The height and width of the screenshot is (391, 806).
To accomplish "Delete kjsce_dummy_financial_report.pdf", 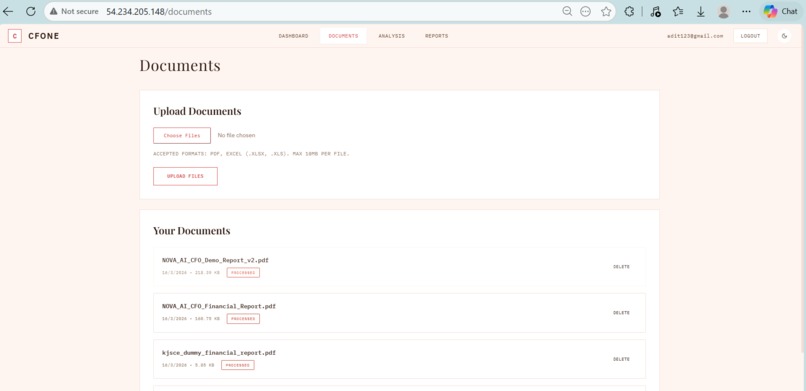I will 621,359.
